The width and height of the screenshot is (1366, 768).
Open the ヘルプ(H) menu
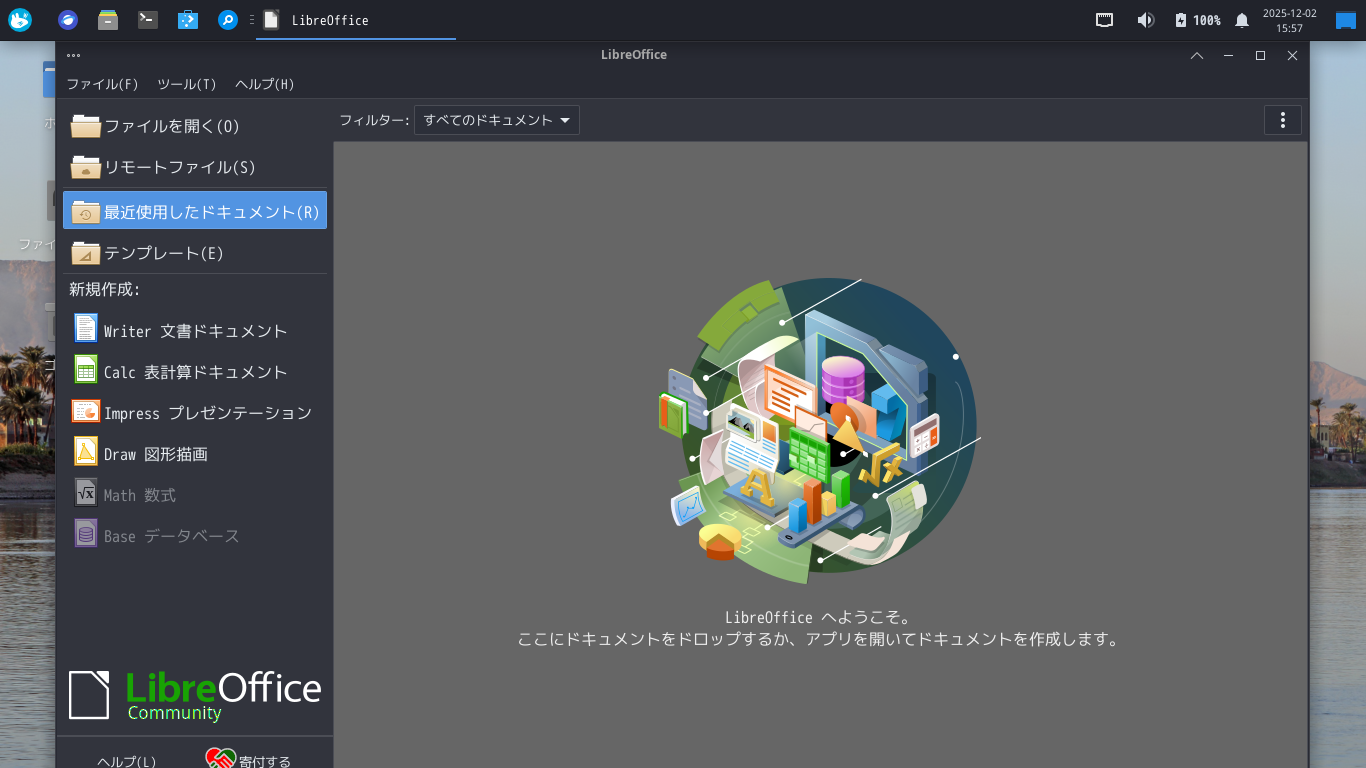pyautogui.click(x=264, y=84)
